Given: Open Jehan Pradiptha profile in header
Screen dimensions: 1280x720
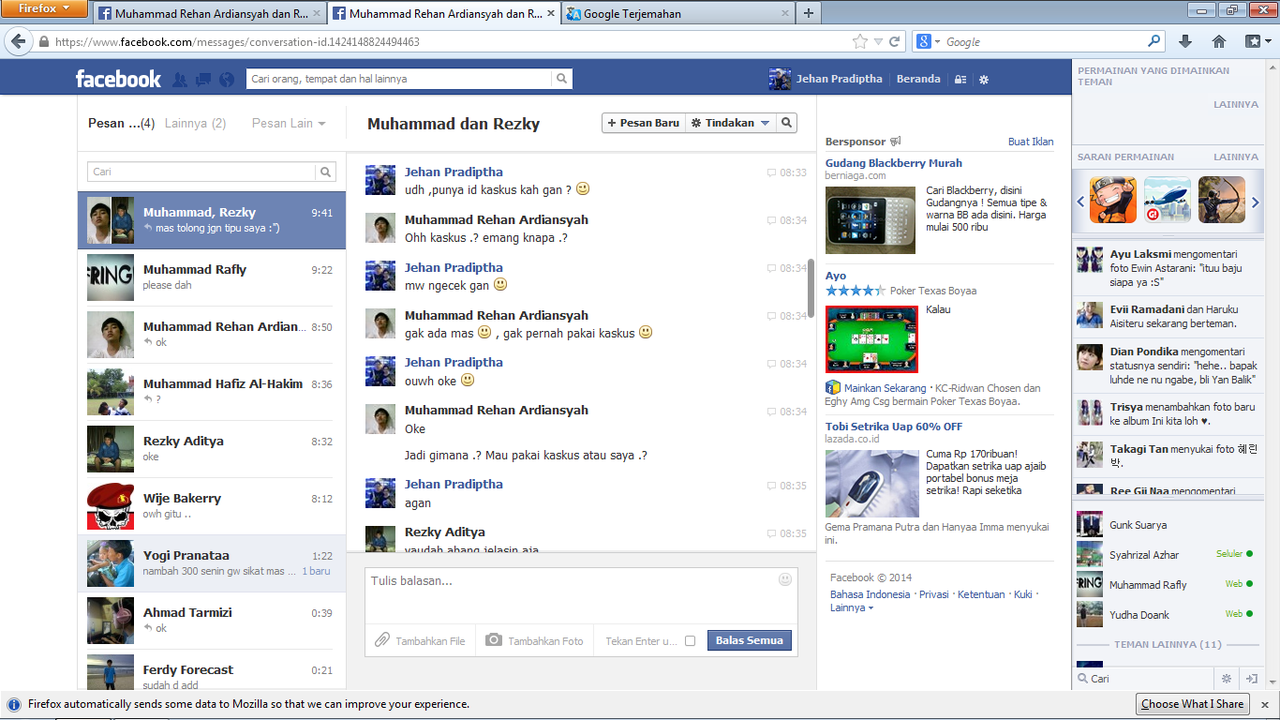Looking at the screenshot, I should (x=826, y=79).
